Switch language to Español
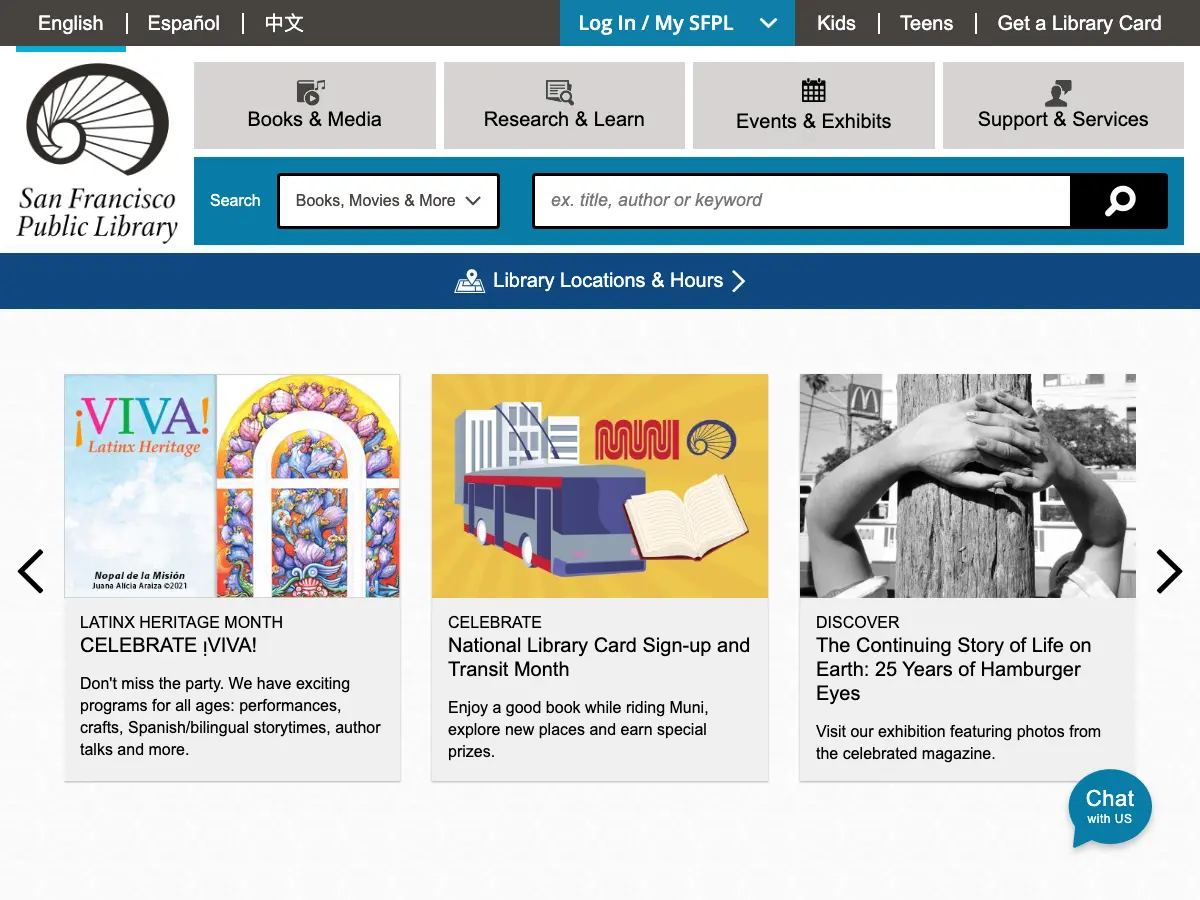The image size is (1200, 900). pos(184,23)
